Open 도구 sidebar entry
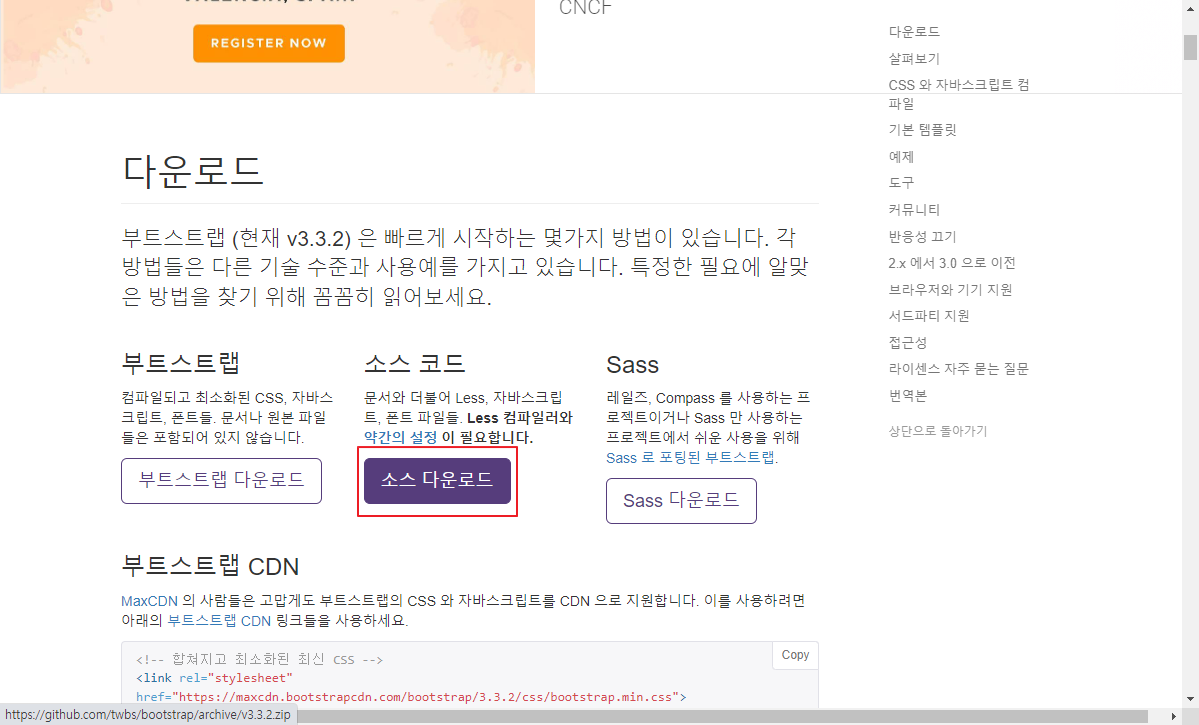The width and height of the screenshot is (1199, 725). click(x=901, y=182)
